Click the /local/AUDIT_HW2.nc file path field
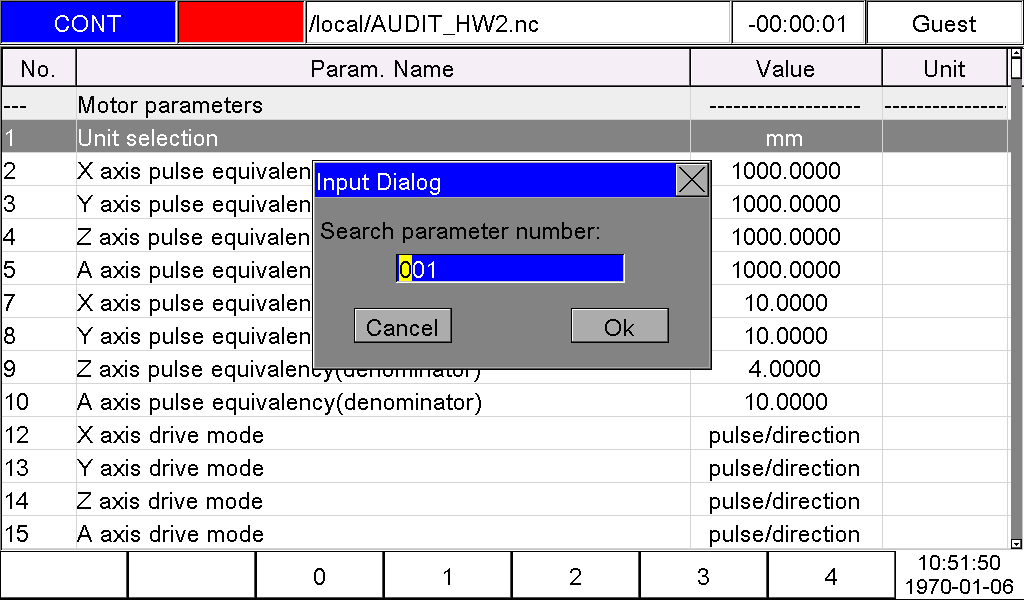This screenshot has width=1024, height=600. click(517, 23)
